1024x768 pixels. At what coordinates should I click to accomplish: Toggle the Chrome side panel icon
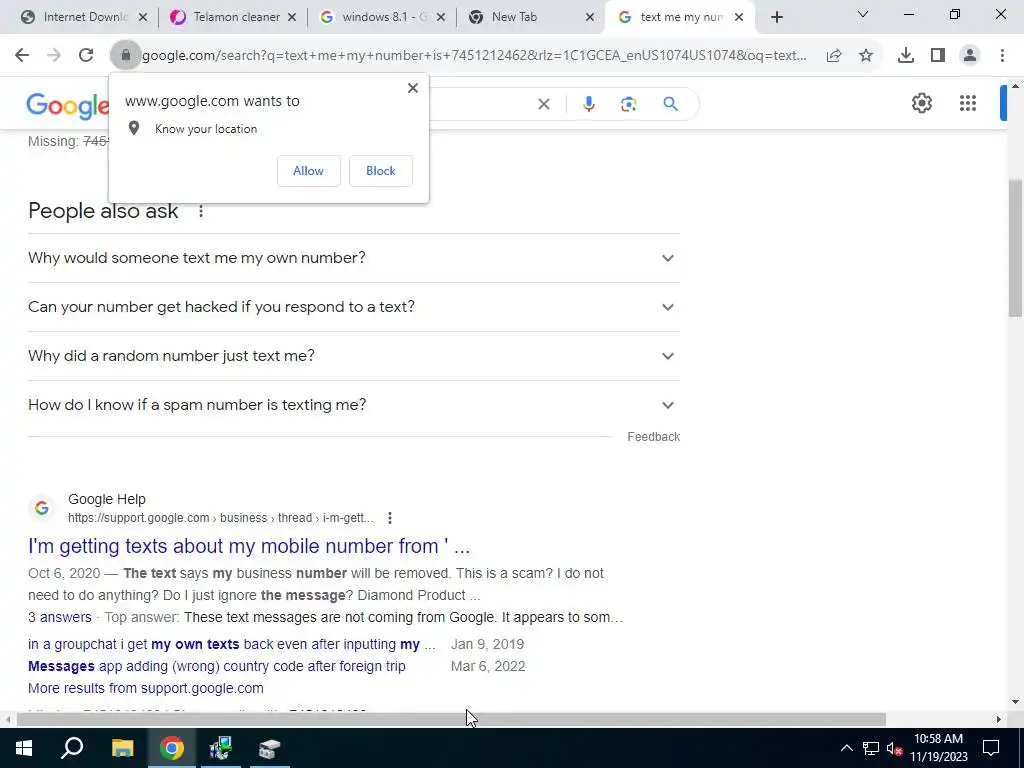coord(938,56)
